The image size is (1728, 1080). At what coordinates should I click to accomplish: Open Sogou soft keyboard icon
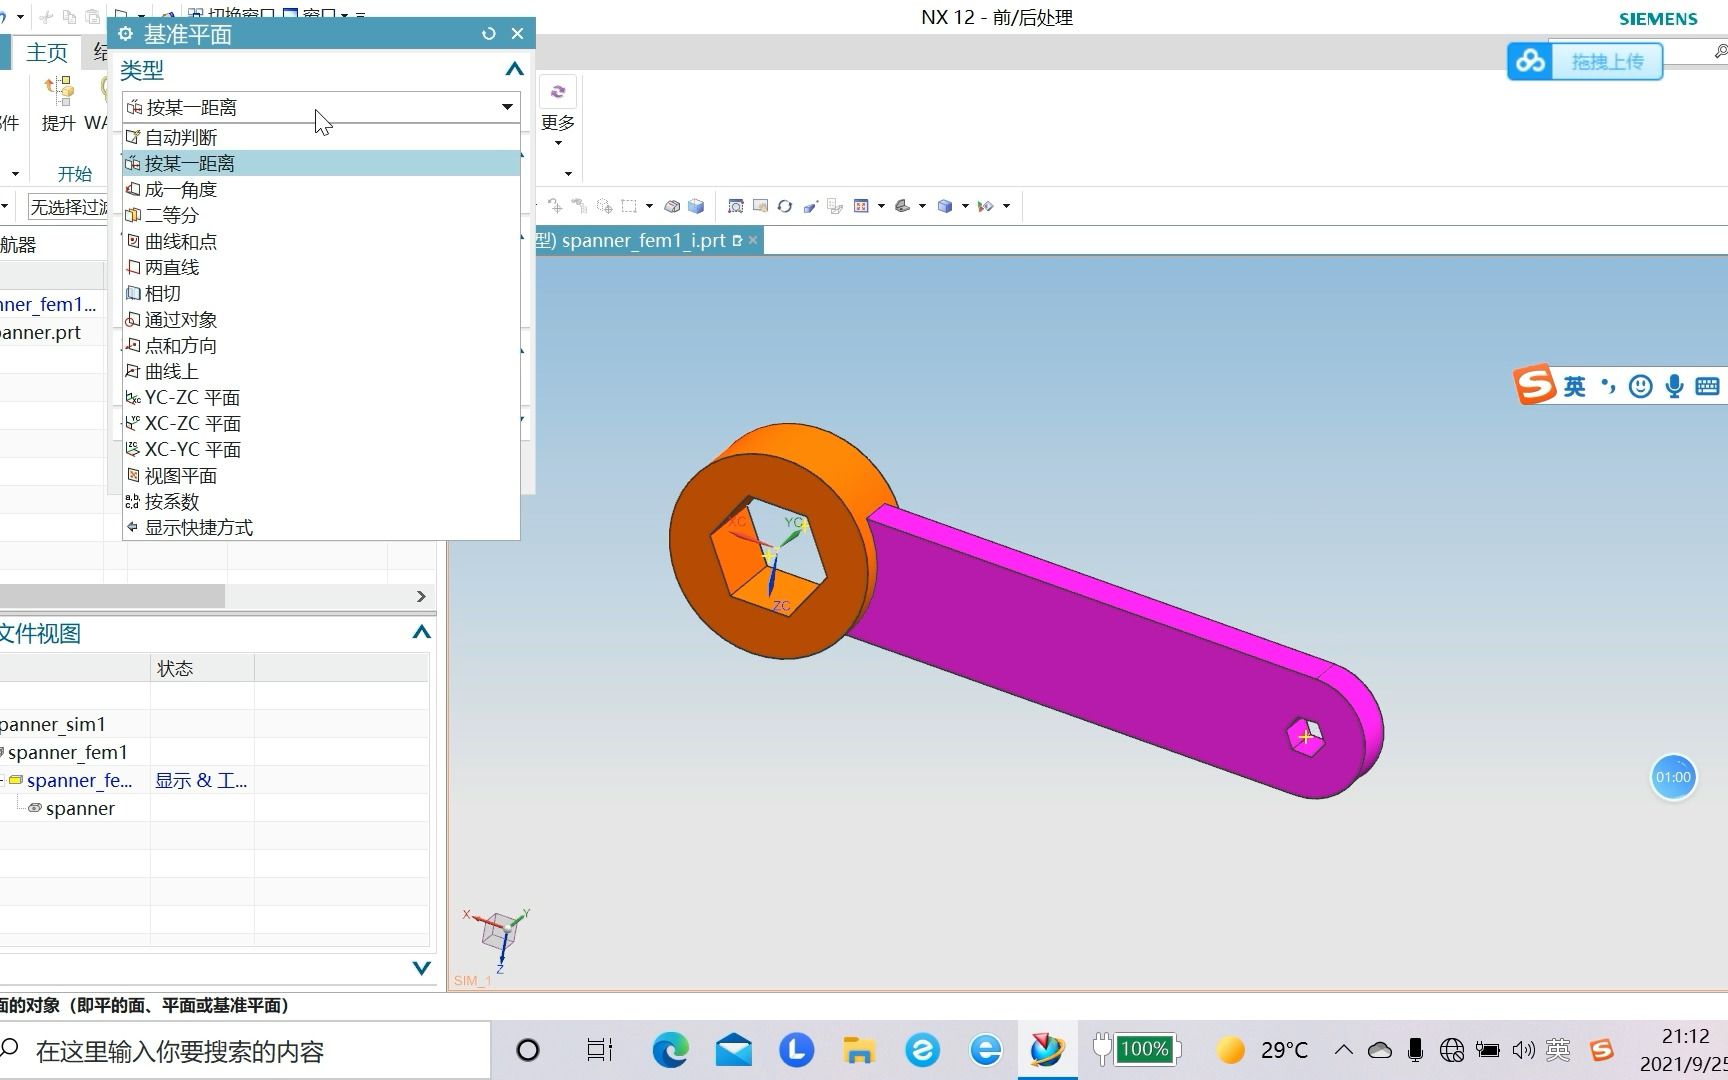1707,387
